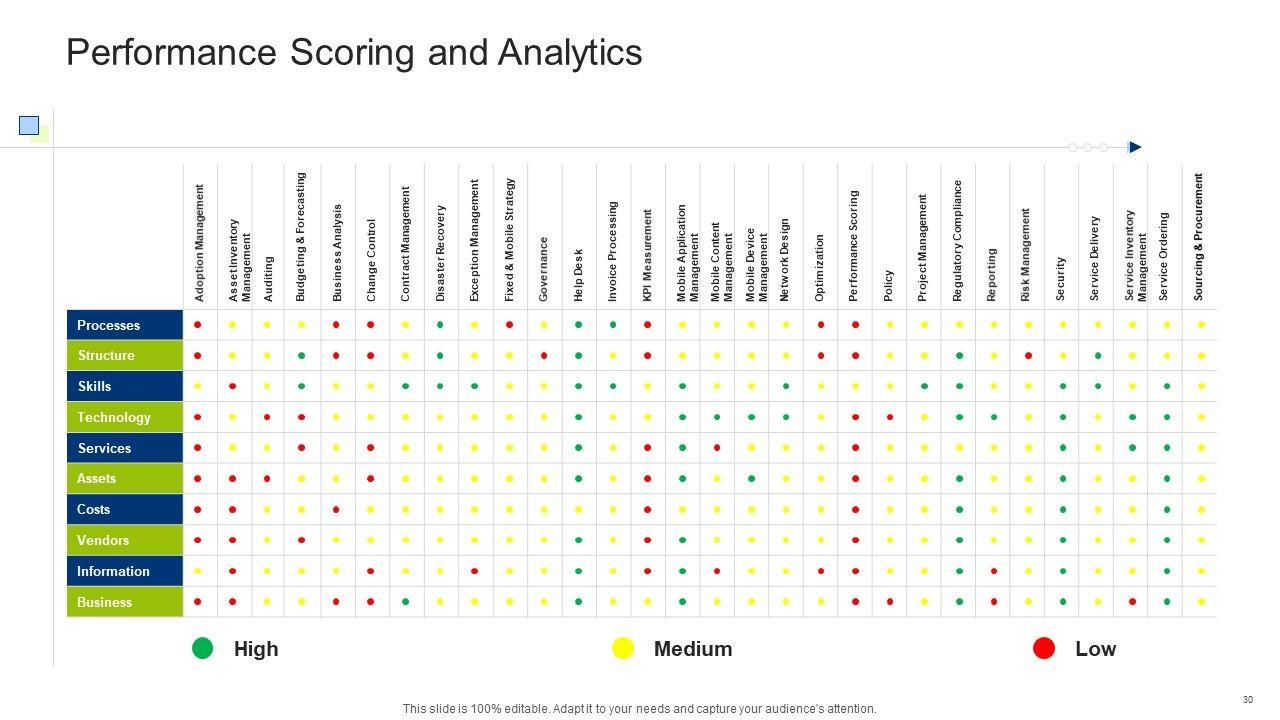Click the green High legend circle
This screenshot has width=1280, height=720.
click(x=203, y=649)
